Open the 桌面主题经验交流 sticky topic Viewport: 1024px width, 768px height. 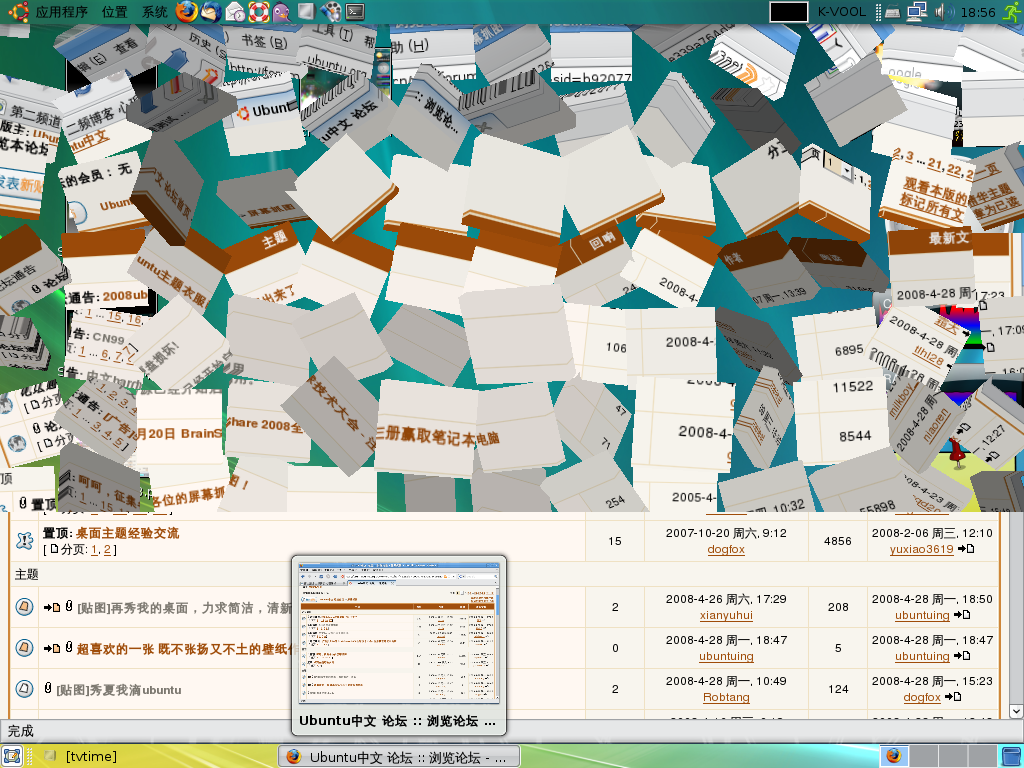click(x=127, y=533)
